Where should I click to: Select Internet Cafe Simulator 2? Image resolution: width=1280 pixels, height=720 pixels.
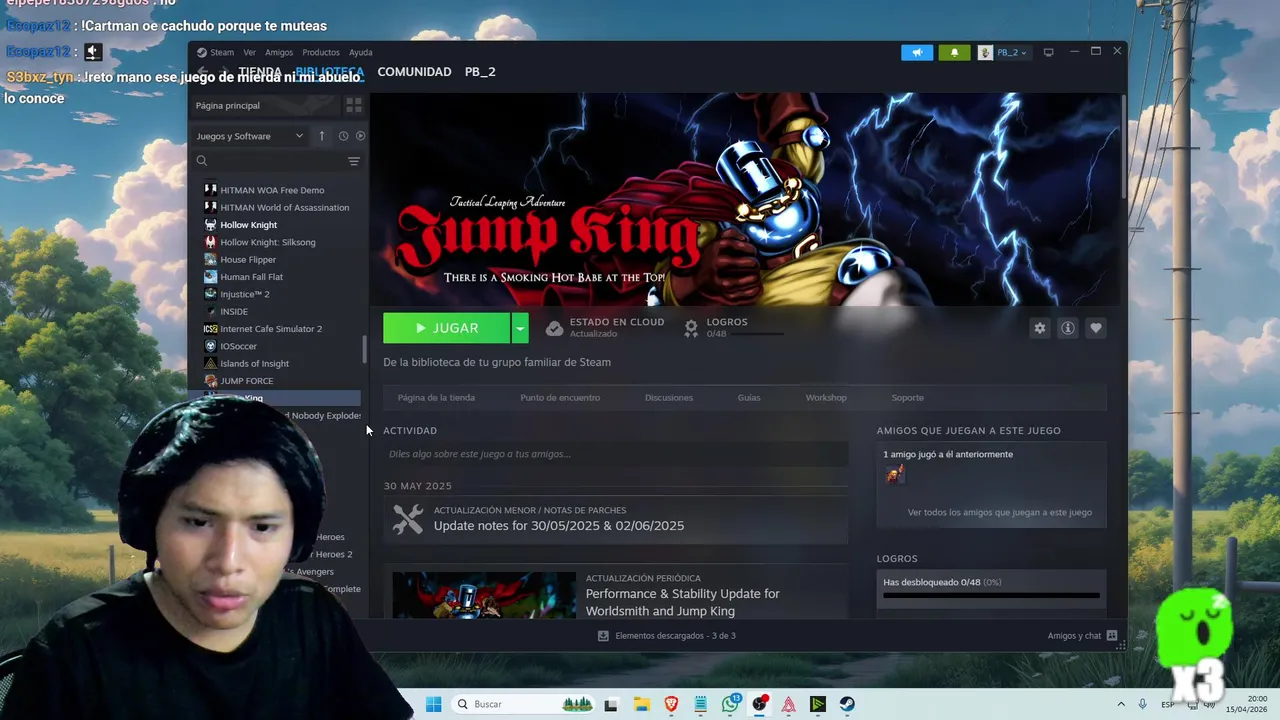tap(270, 329)
